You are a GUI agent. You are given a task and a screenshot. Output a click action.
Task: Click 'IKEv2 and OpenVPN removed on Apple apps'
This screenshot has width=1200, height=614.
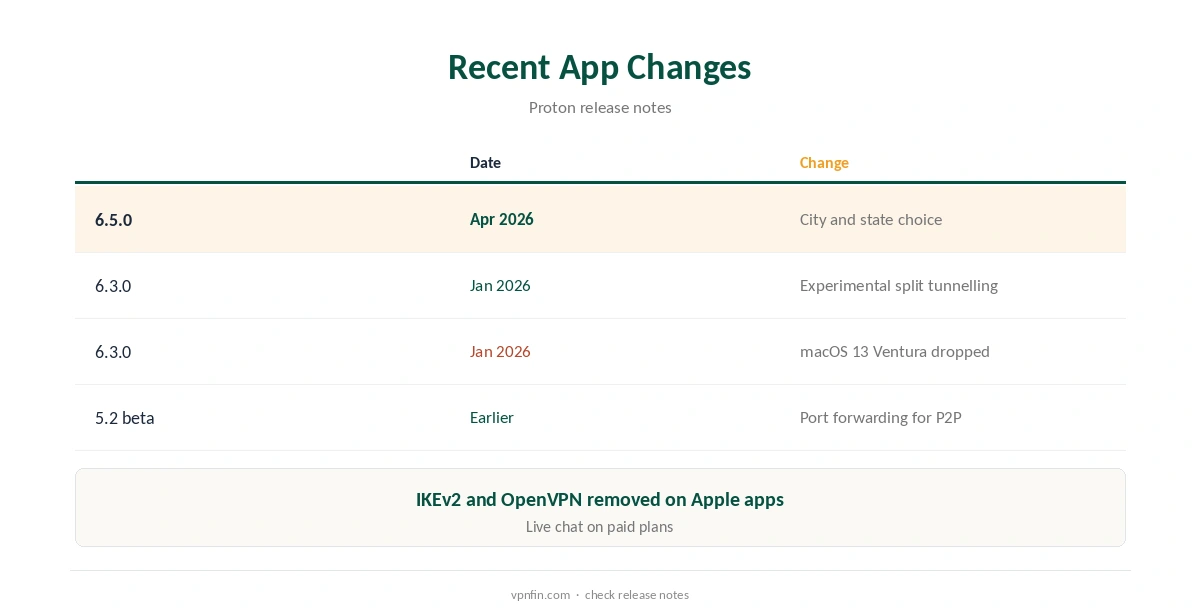pyautogui.click(x=600, y=499)
